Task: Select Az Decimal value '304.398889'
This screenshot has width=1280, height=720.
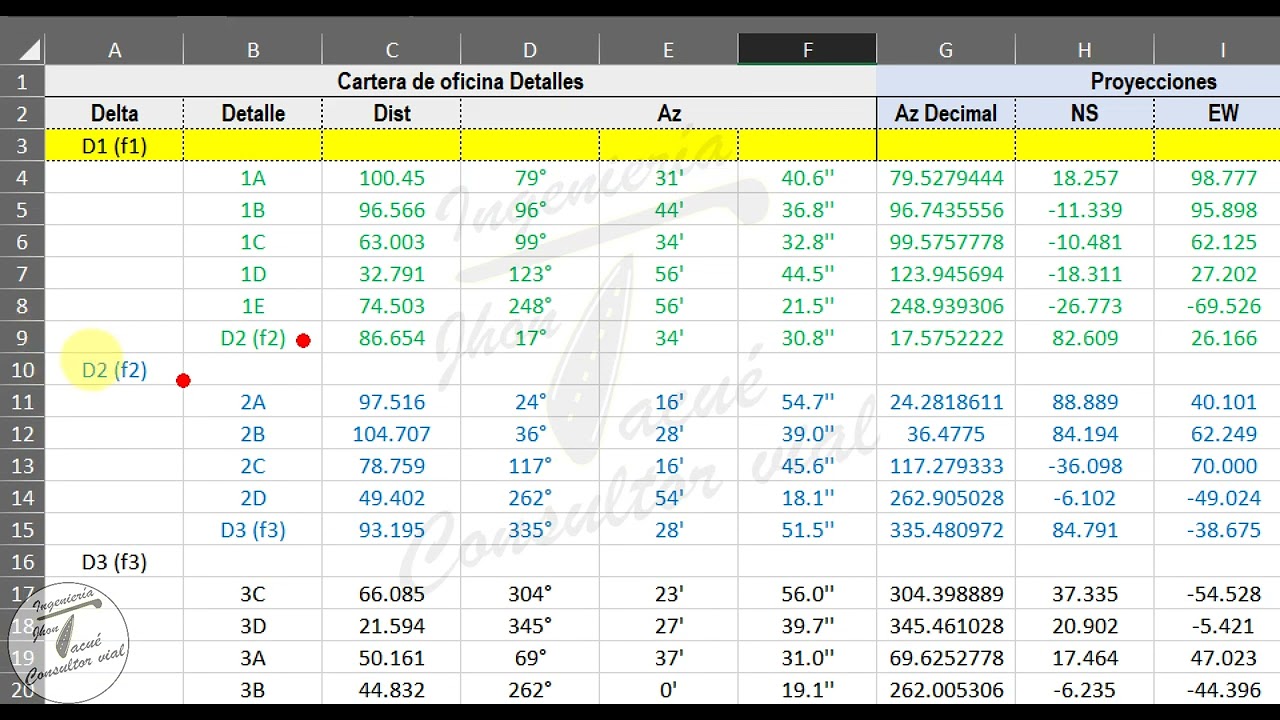Action: pyautogui.click(x=946, y=593)
